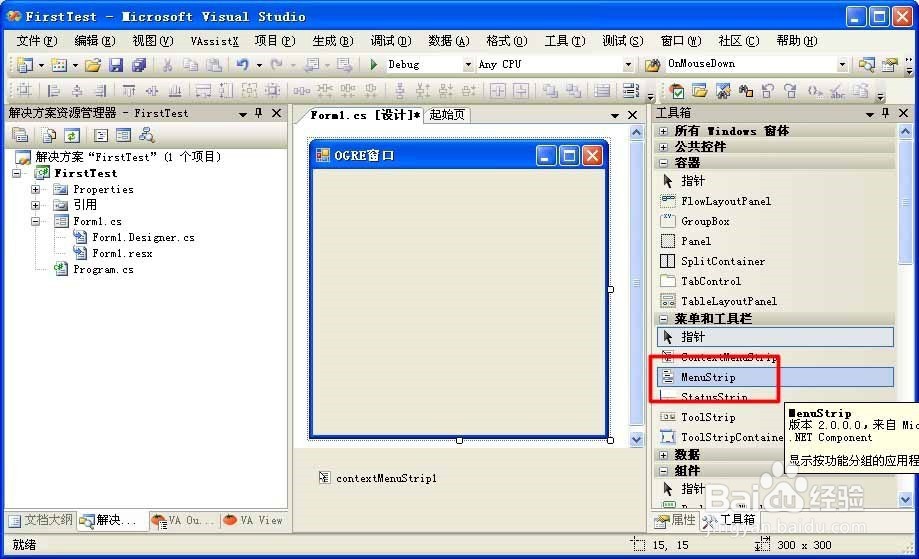
Task: Save the current file with floppy icon
Action: (x=116, y=64)
